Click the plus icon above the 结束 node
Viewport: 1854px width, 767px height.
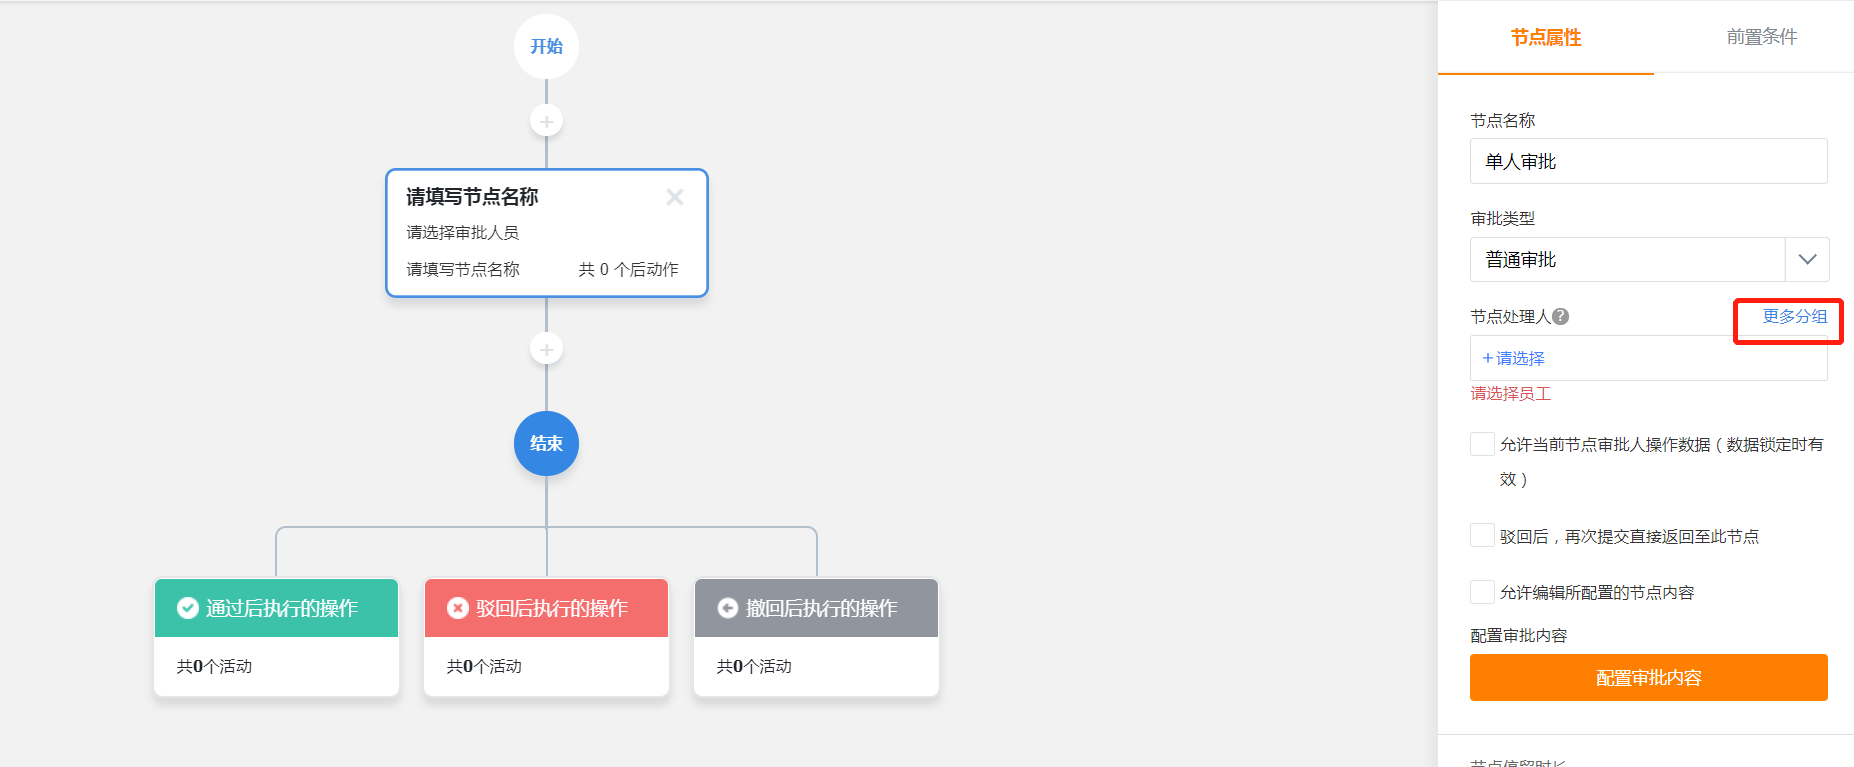click(546, 349)
